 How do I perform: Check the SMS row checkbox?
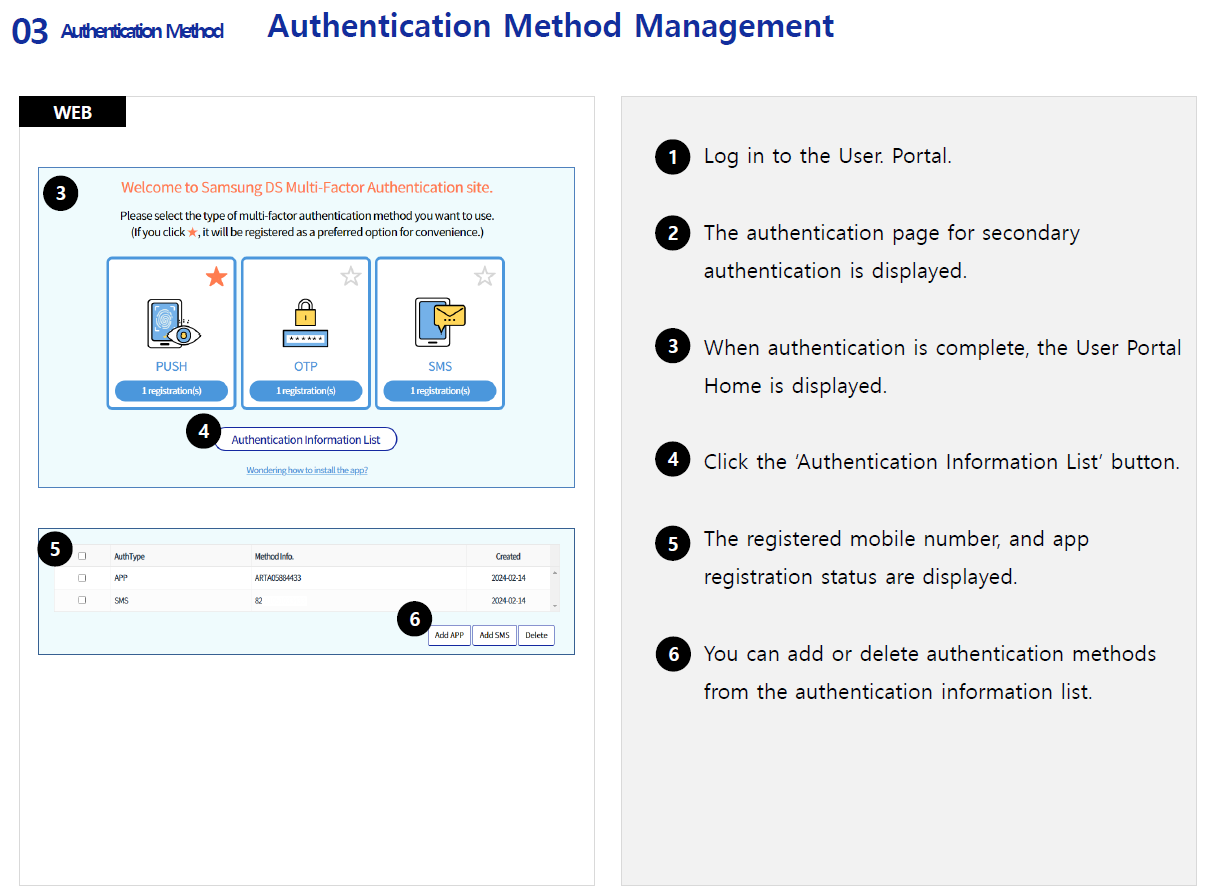[82, 600]
